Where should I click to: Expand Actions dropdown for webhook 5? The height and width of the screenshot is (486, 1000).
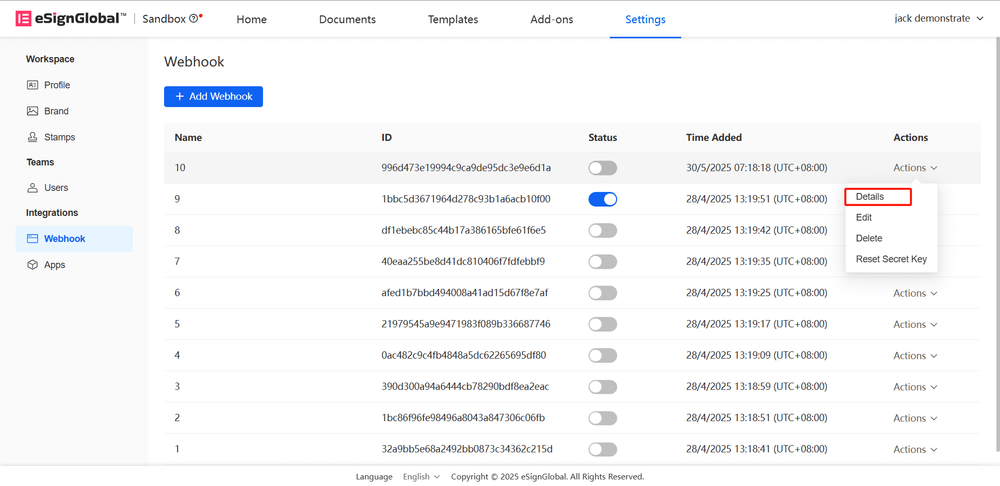(x=915, y=324)
